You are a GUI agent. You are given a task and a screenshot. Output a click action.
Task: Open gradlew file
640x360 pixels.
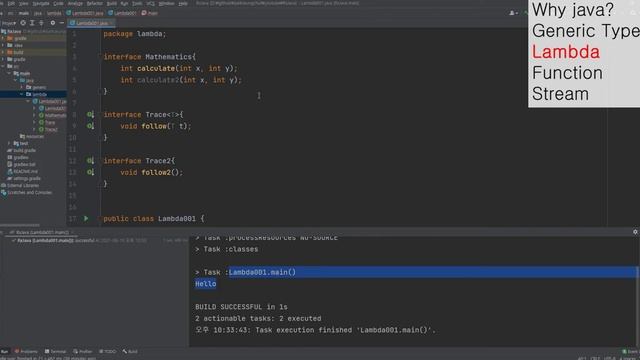18,157
